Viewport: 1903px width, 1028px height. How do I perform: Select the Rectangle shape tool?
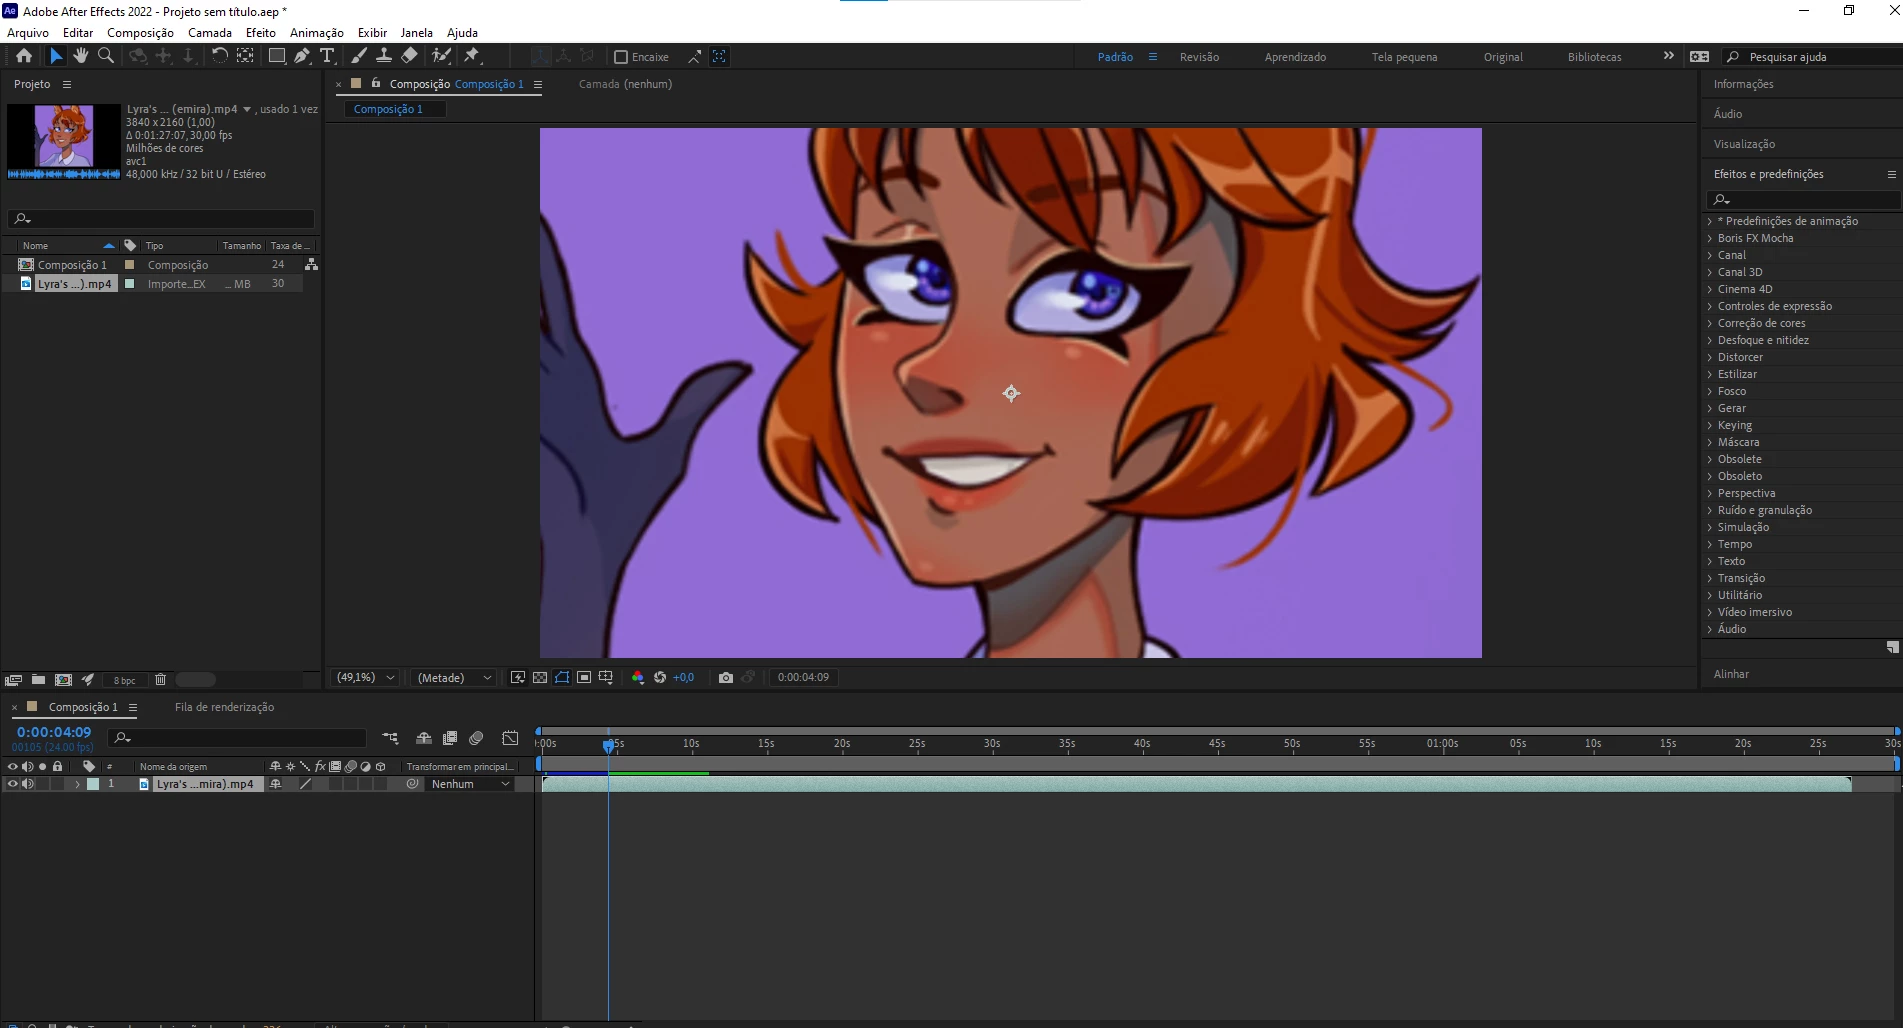click(x=277, y=56)
